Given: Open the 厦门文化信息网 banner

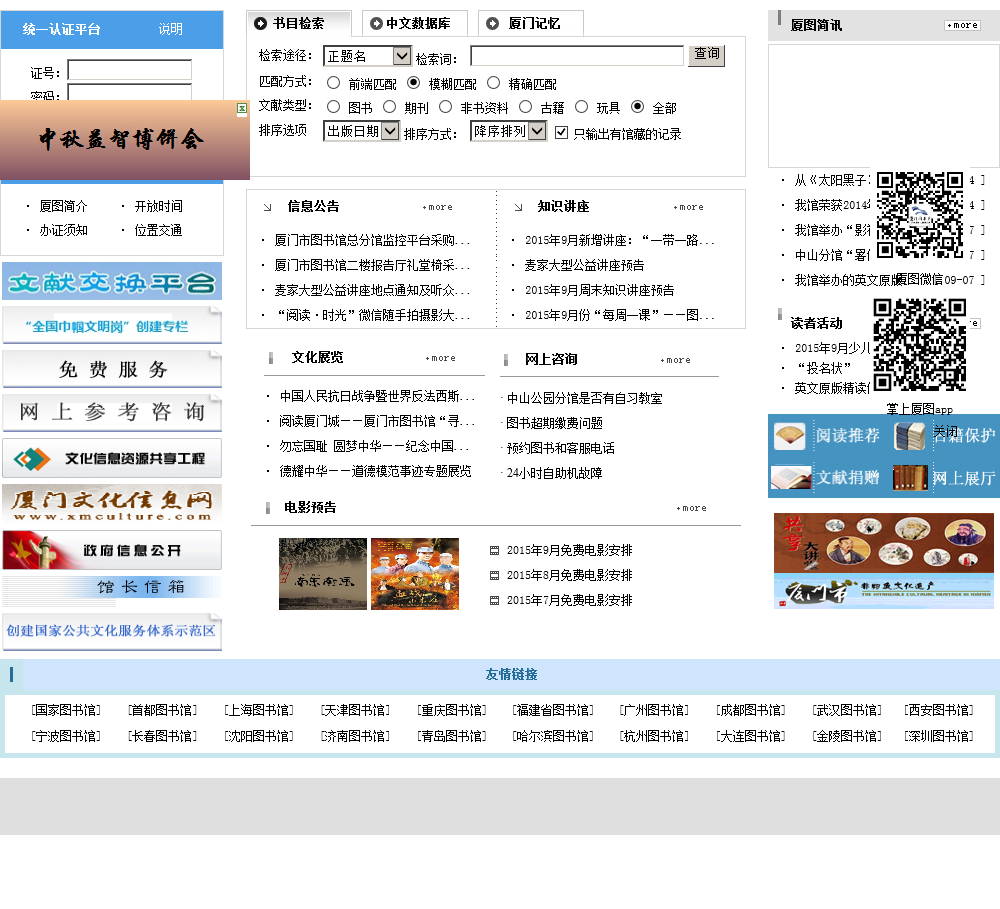Looking at the screenshot, I should (x=112, y=503).
